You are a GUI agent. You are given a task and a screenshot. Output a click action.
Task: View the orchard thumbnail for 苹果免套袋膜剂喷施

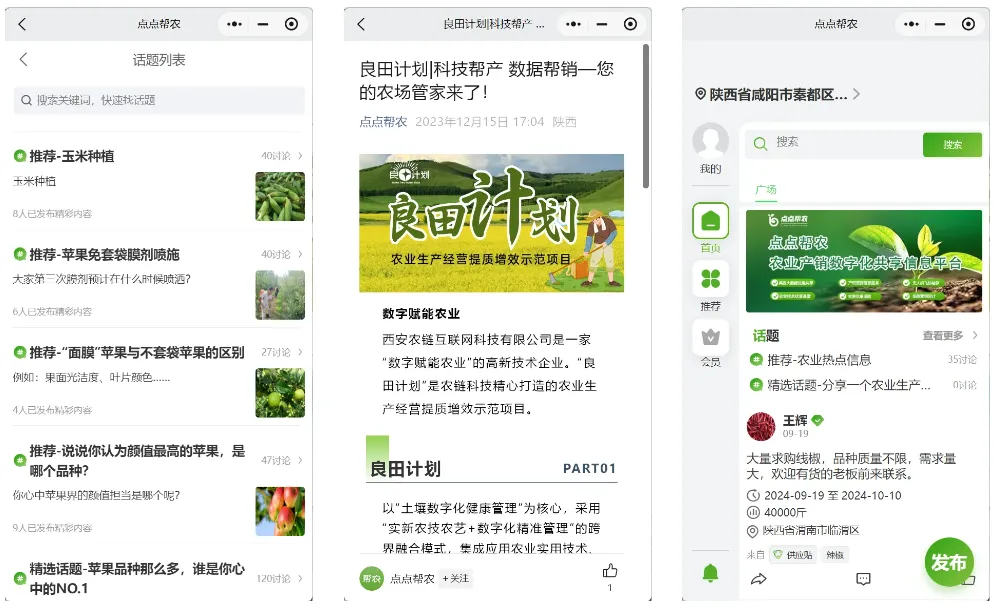[280, 295]
